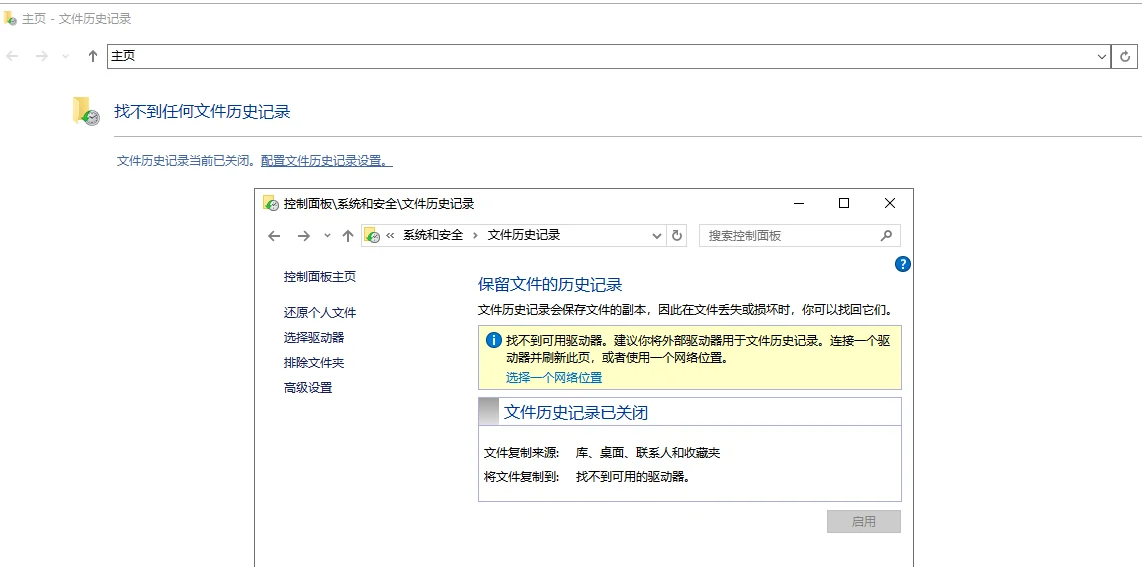1142x567 pixels.
Task: Click the 启用 button
Action: (x=864, y=522)
